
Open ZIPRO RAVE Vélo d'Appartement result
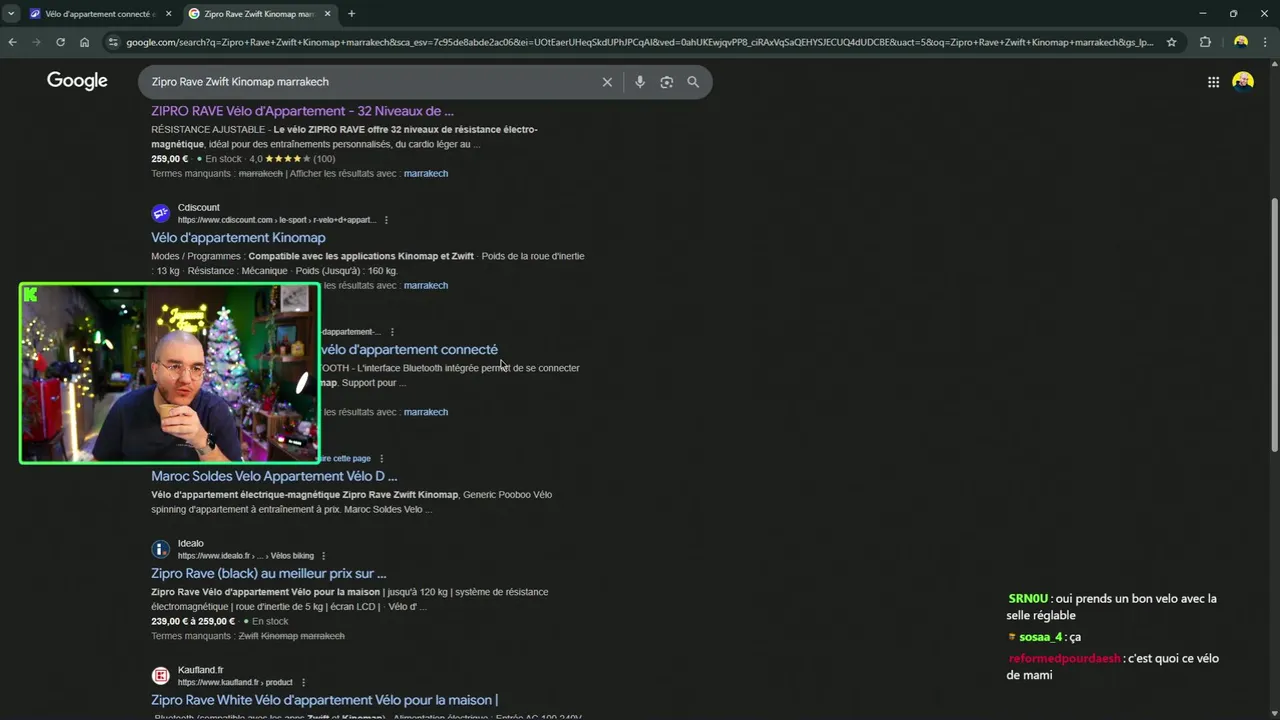pos(302,111)
